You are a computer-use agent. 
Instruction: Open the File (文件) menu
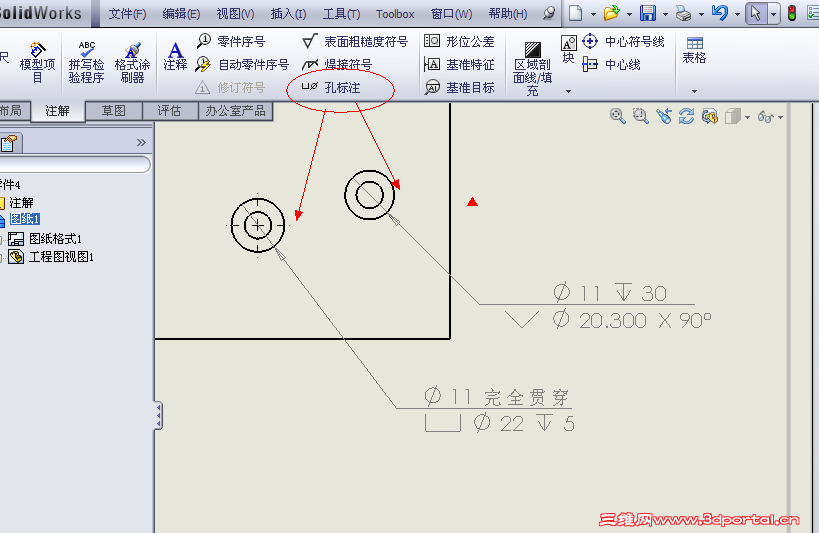click(127, 14)
